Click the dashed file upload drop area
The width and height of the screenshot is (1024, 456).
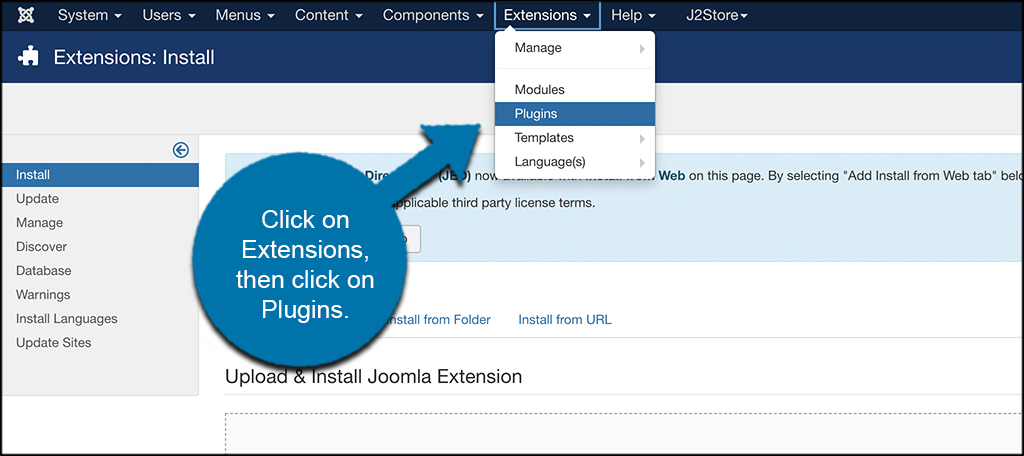point(624,432)
